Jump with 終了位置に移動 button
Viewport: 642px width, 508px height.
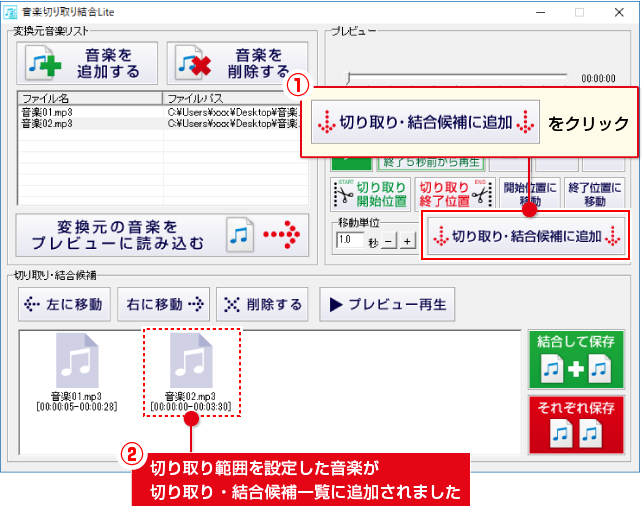pyautogui.click(x=594, y=194)
